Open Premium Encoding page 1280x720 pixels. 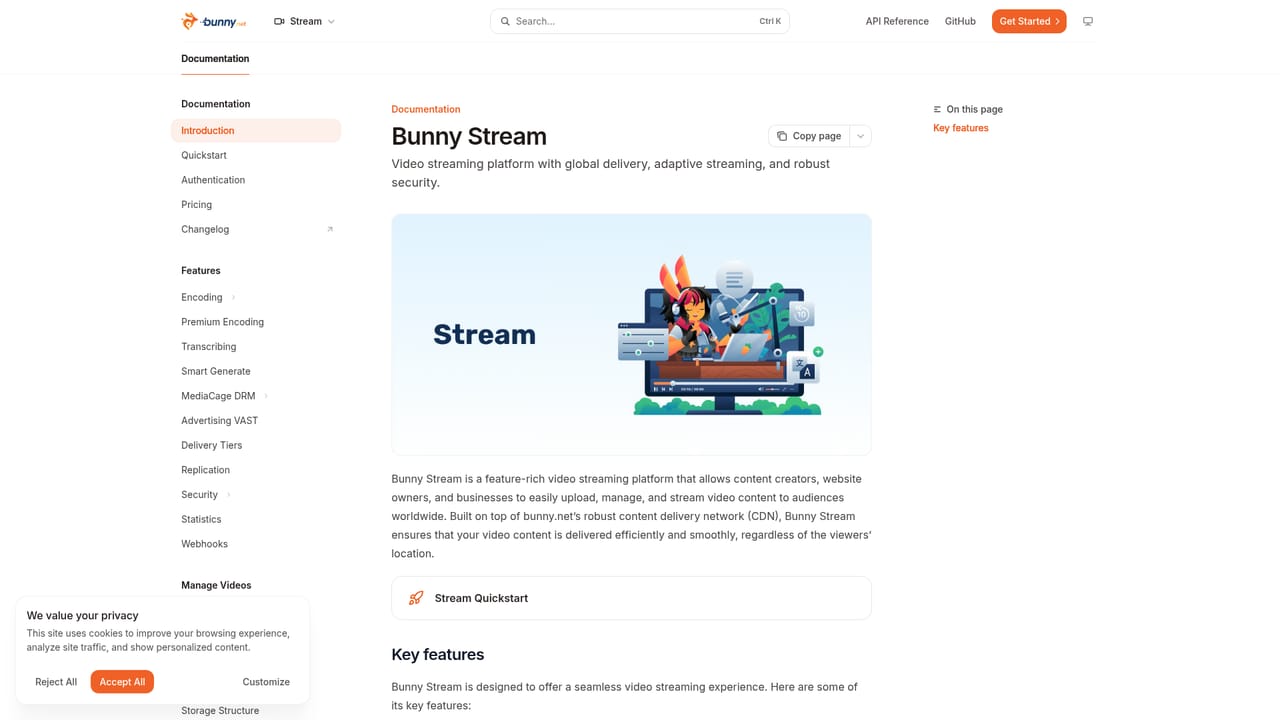coord(256,322)
